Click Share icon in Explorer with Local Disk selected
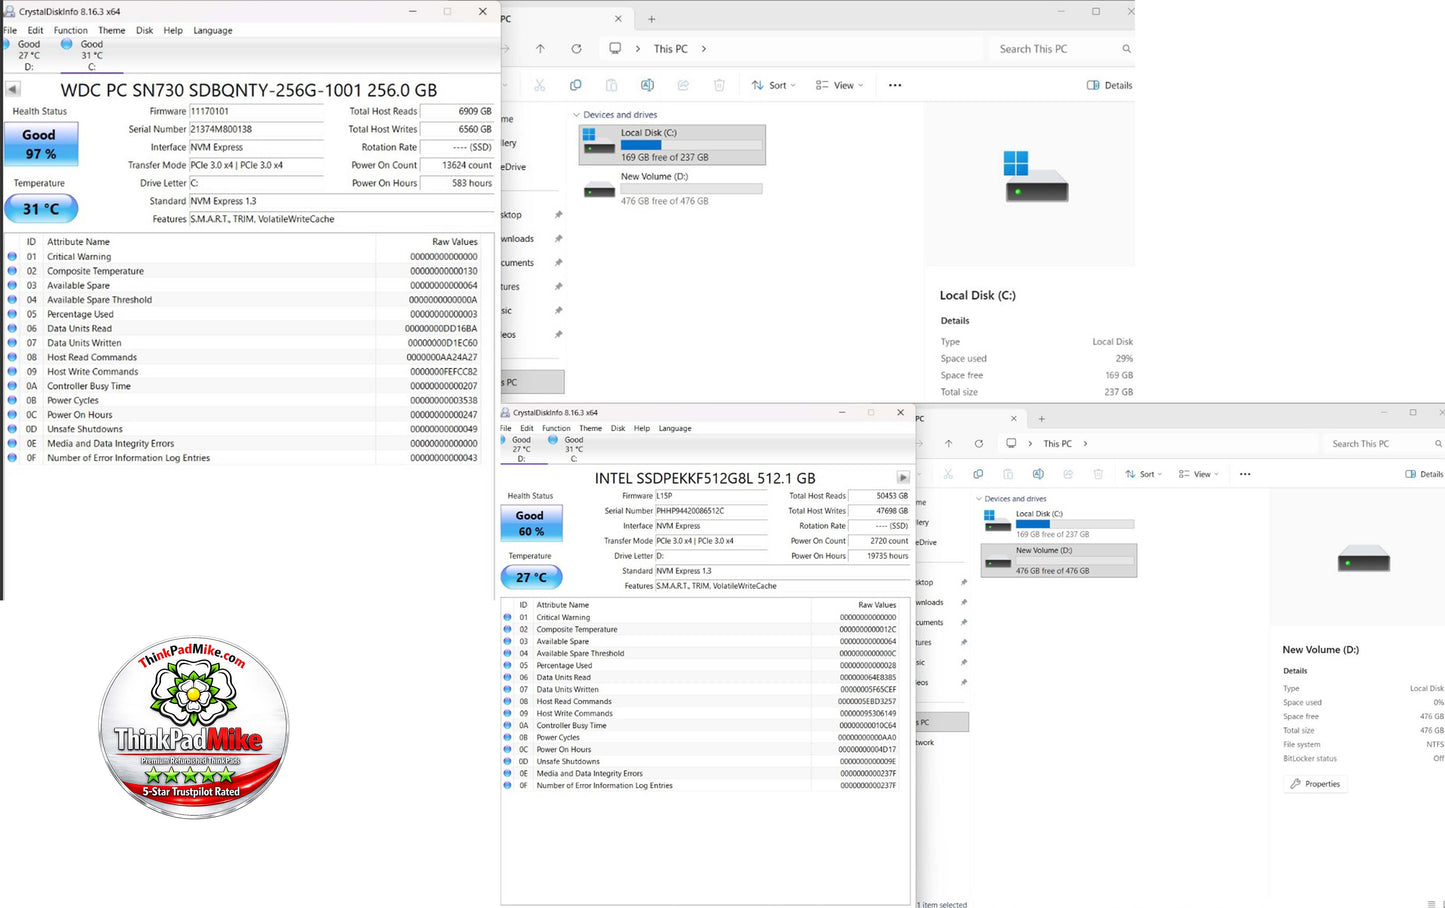 tap(684, 85)
